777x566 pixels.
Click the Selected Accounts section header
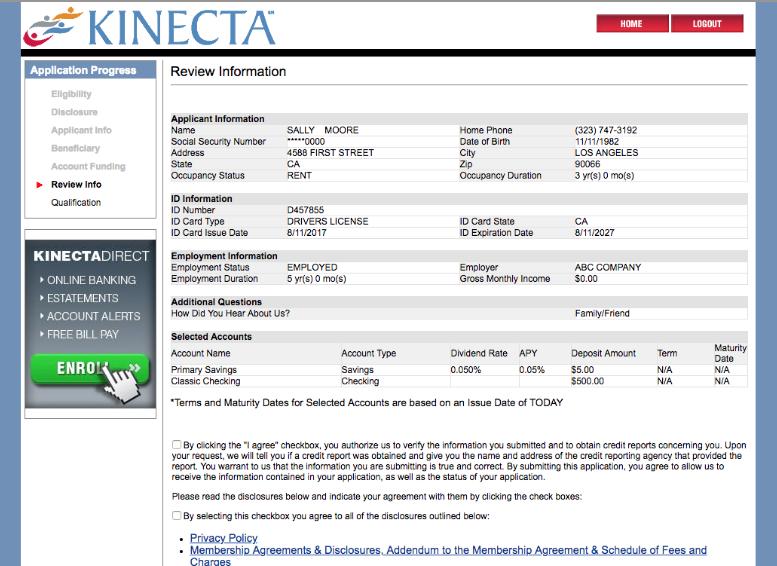[x=212, y=337]
